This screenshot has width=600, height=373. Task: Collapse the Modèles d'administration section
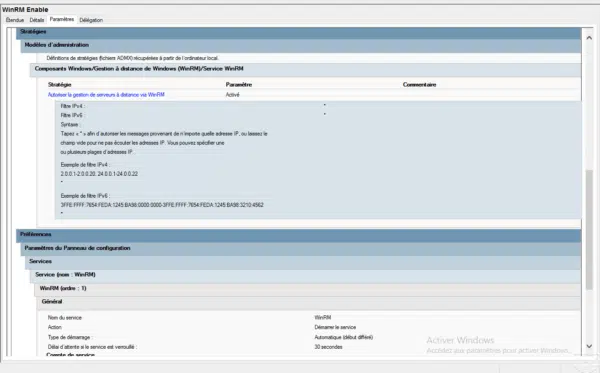pos(301,45)
